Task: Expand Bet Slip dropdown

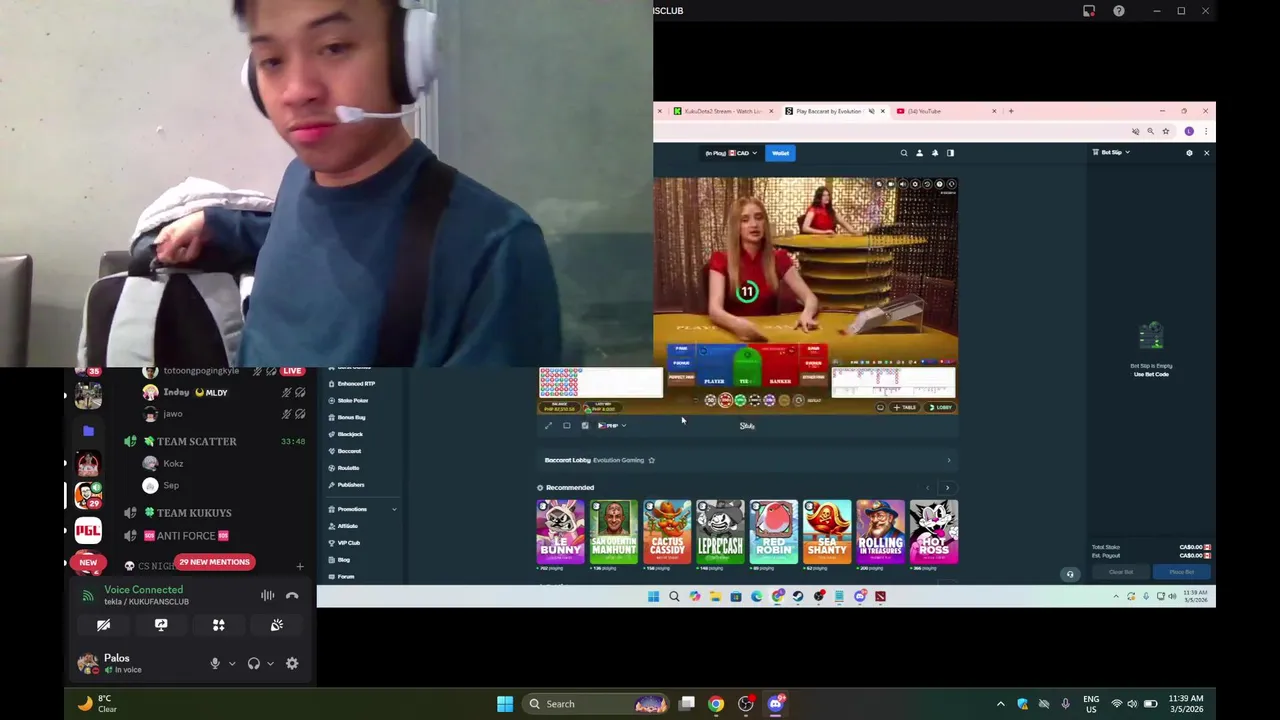Action: pos(1111,152)
